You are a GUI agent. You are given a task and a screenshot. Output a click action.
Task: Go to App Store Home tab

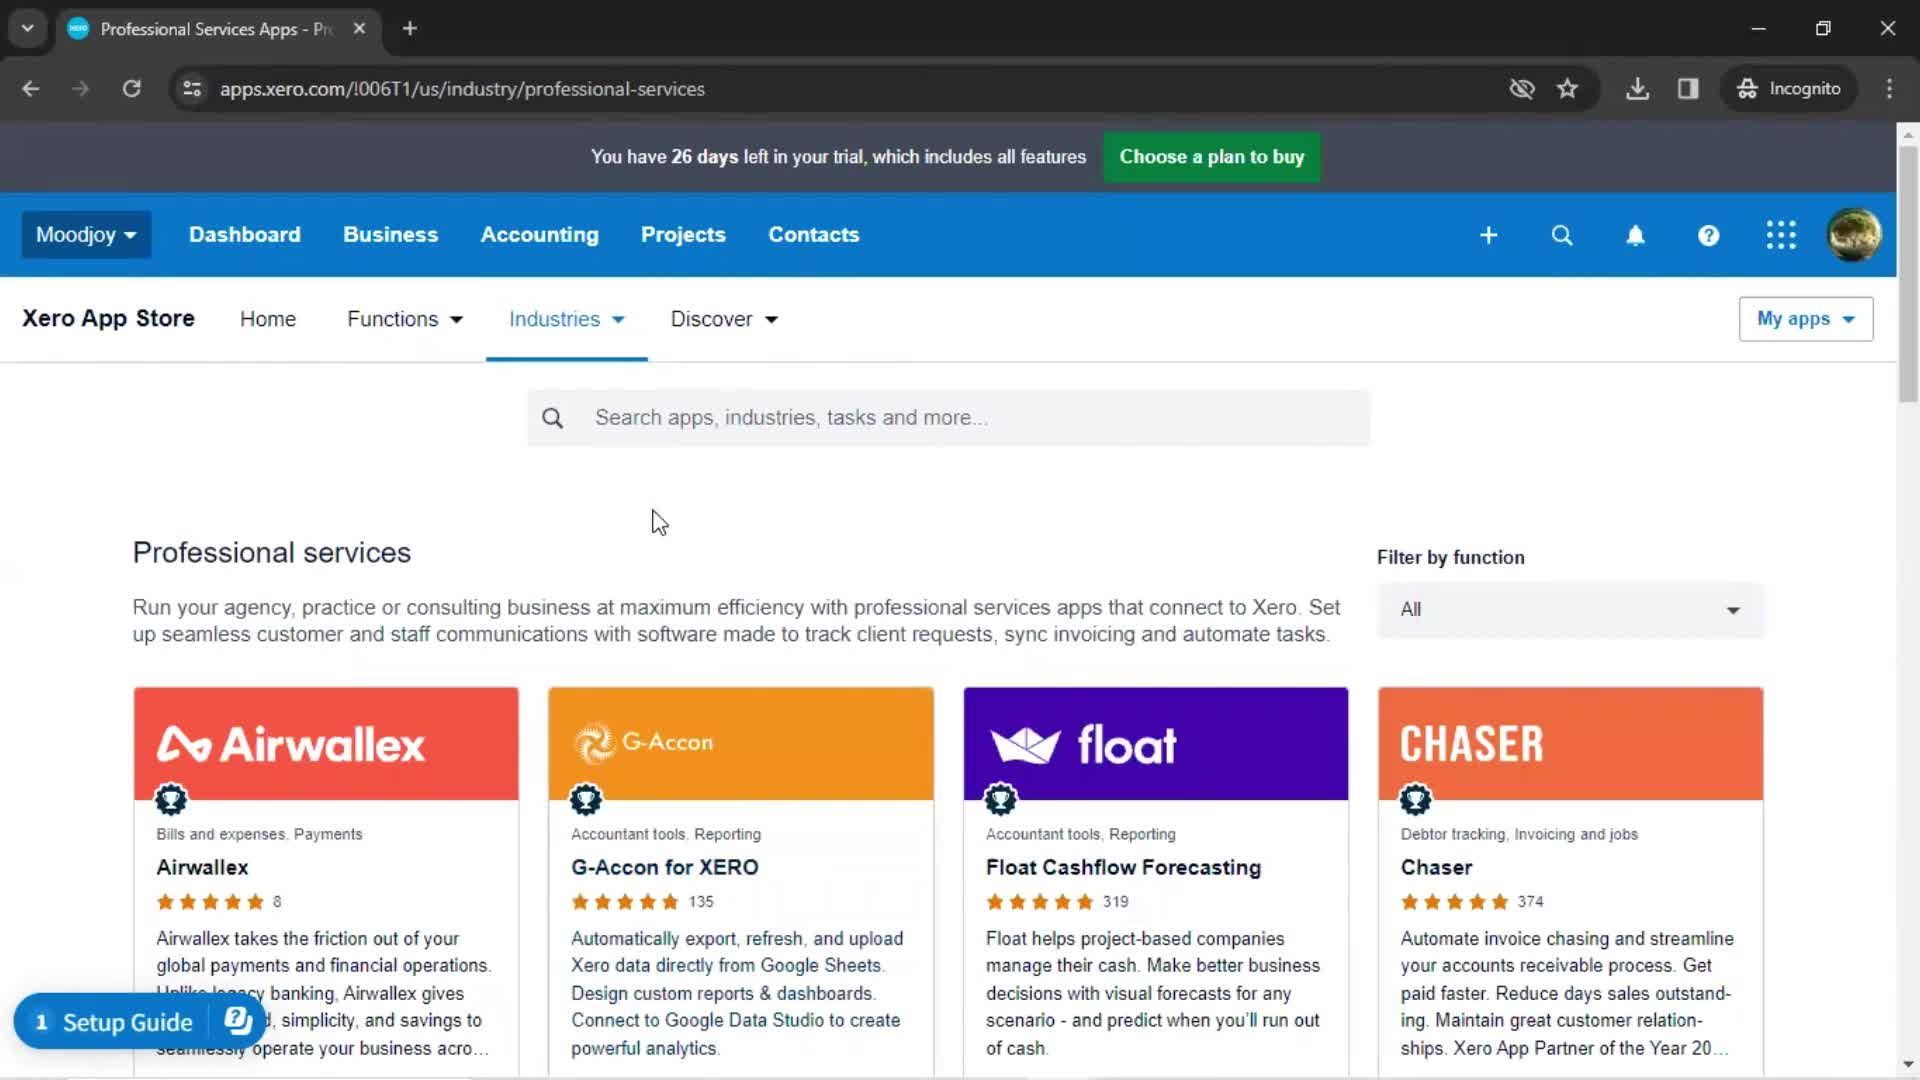(x=268, y=319)
